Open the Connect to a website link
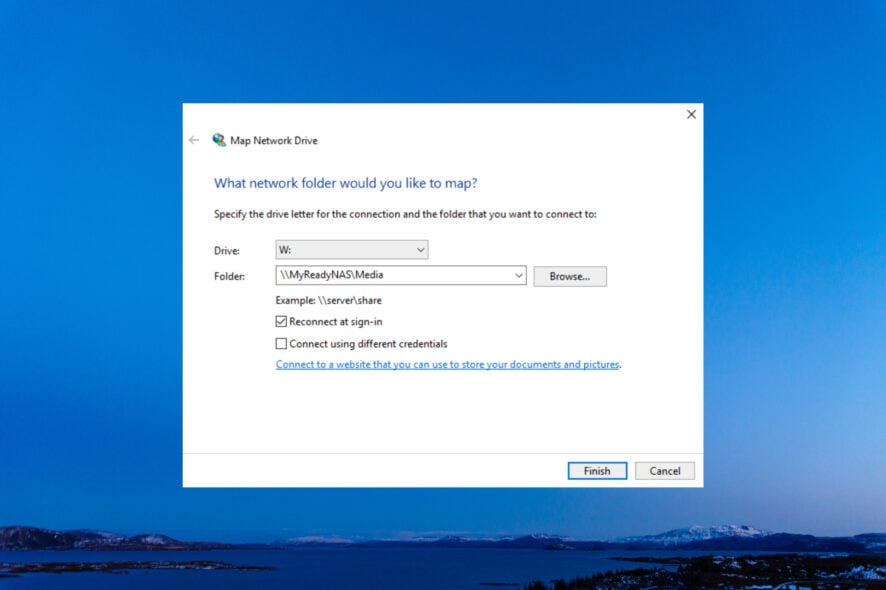 point(448,365)
